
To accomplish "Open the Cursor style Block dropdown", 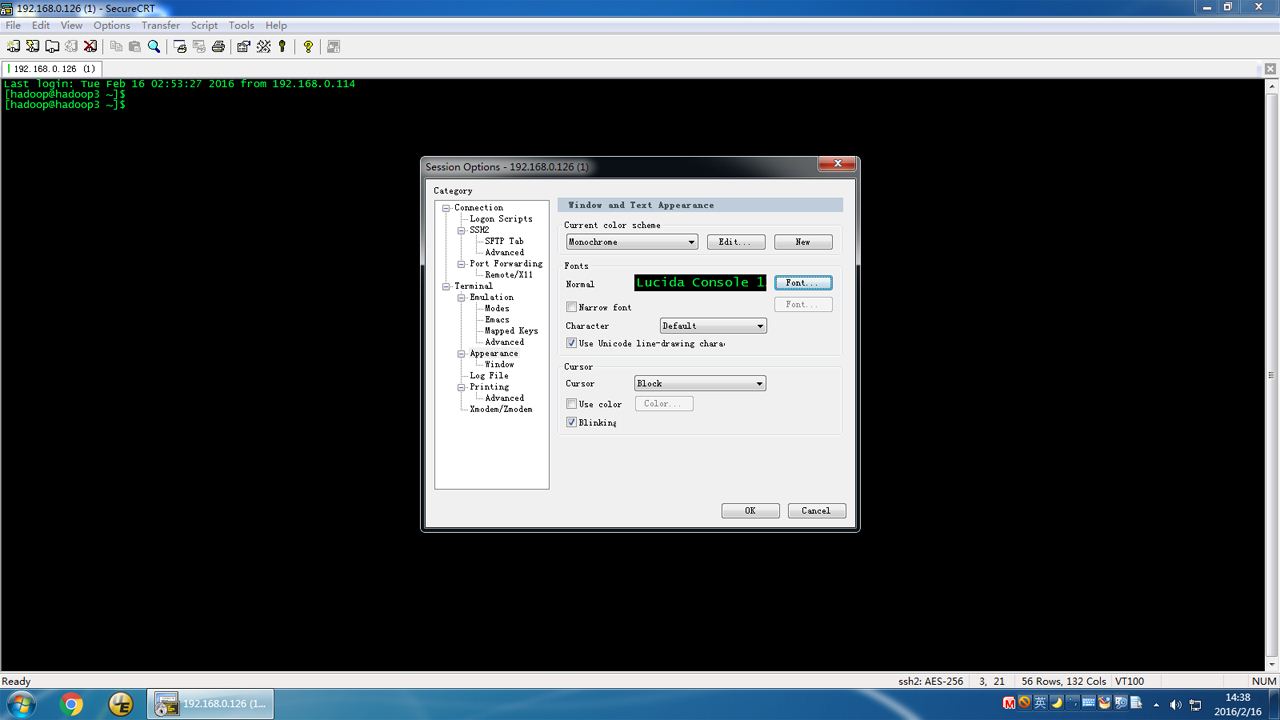I will (x=700, y=383).
